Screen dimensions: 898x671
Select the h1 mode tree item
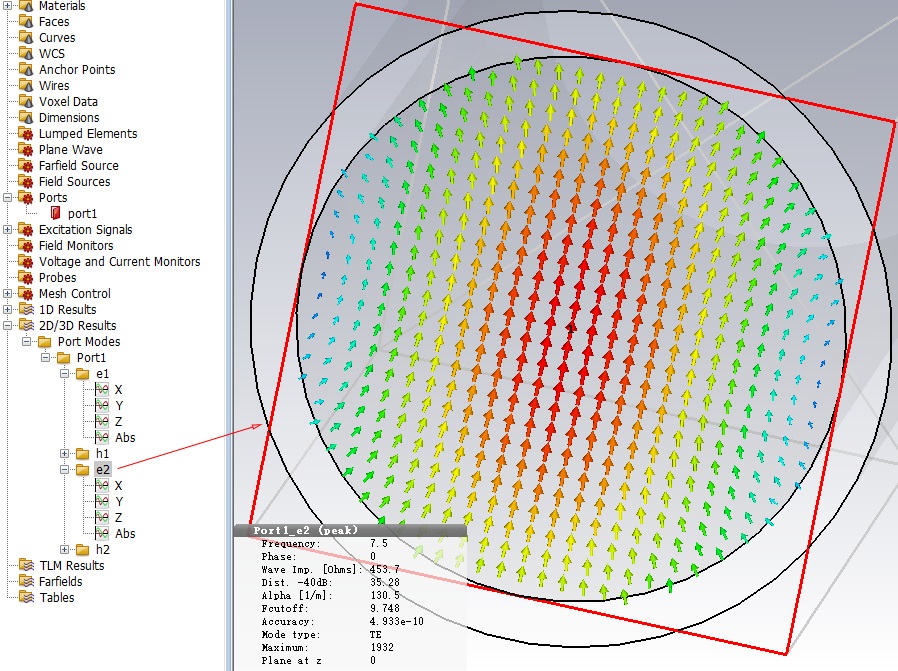pos(102,454)
